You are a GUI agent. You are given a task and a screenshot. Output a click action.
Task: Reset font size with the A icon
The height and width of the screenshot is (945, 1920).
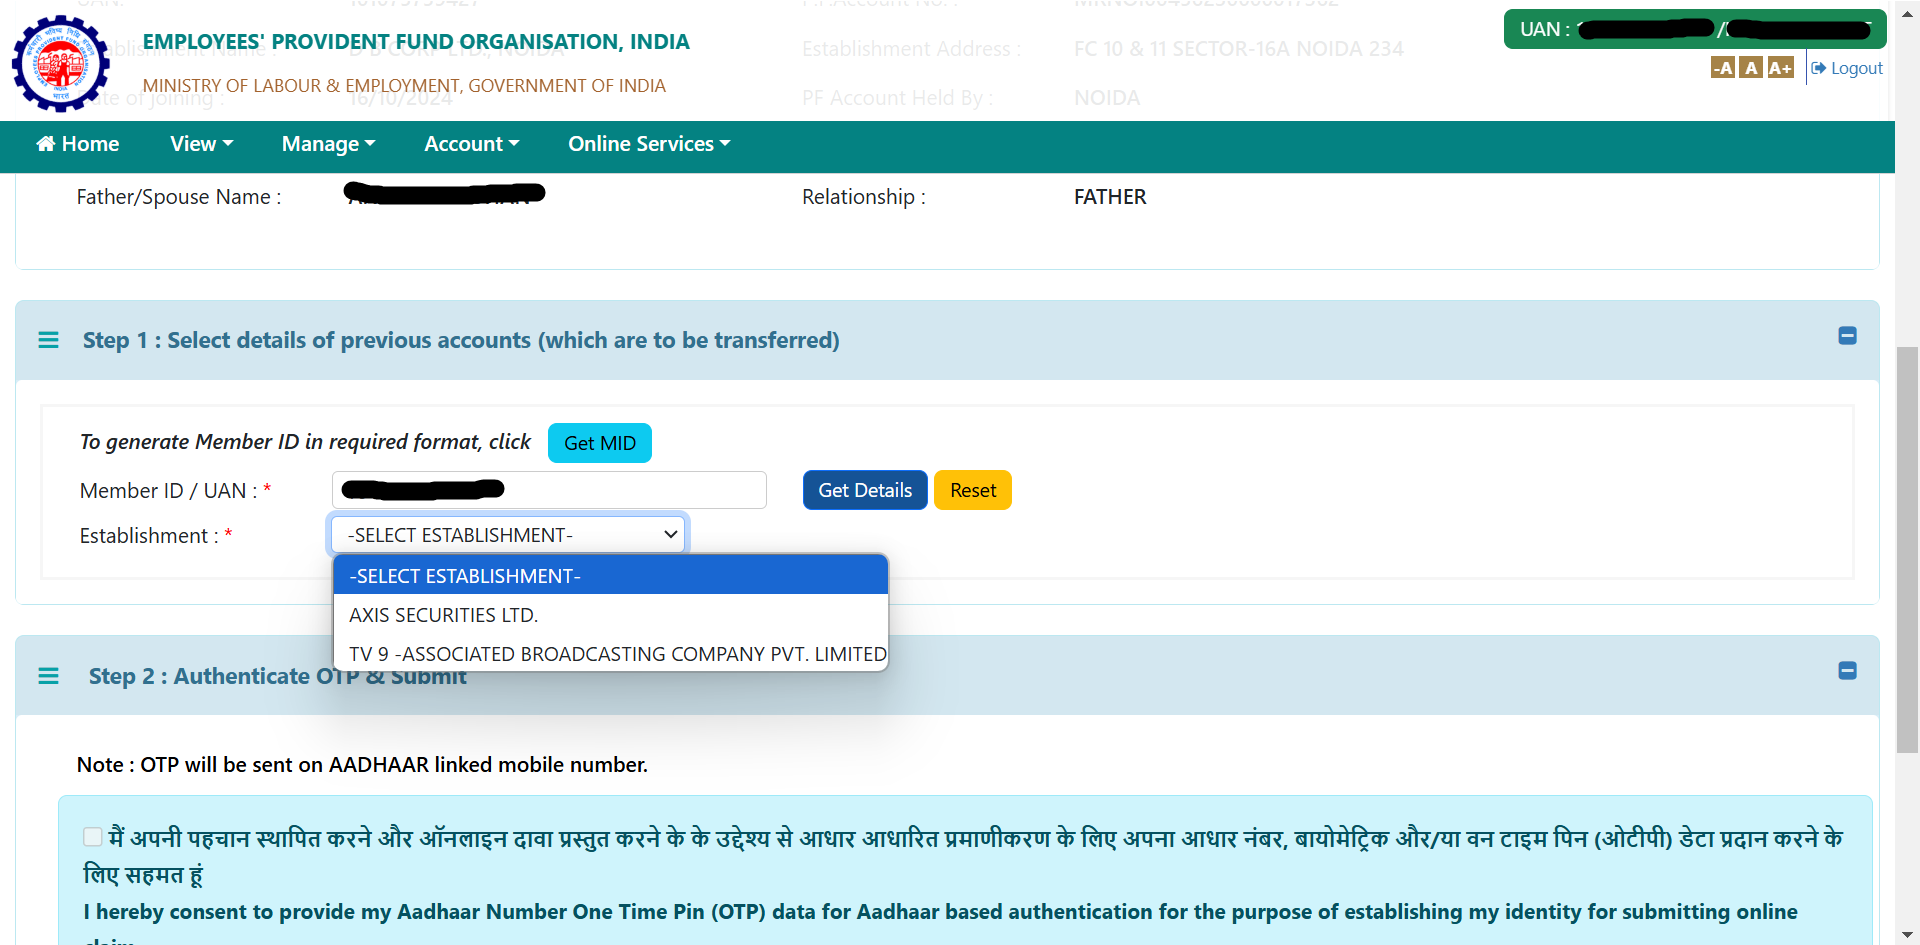(x=1751, y=67)
